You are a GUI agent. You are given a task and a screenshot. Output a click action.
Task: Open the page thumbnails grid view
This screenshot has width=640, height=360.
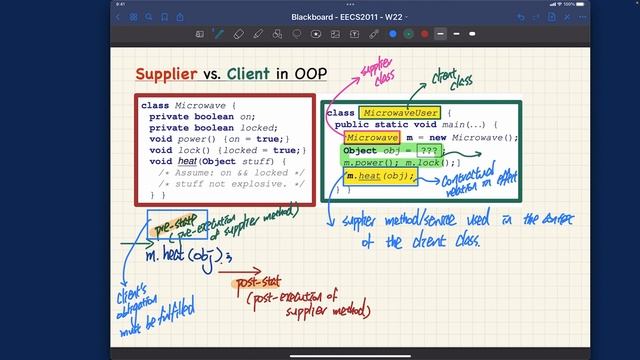(133, 17)
